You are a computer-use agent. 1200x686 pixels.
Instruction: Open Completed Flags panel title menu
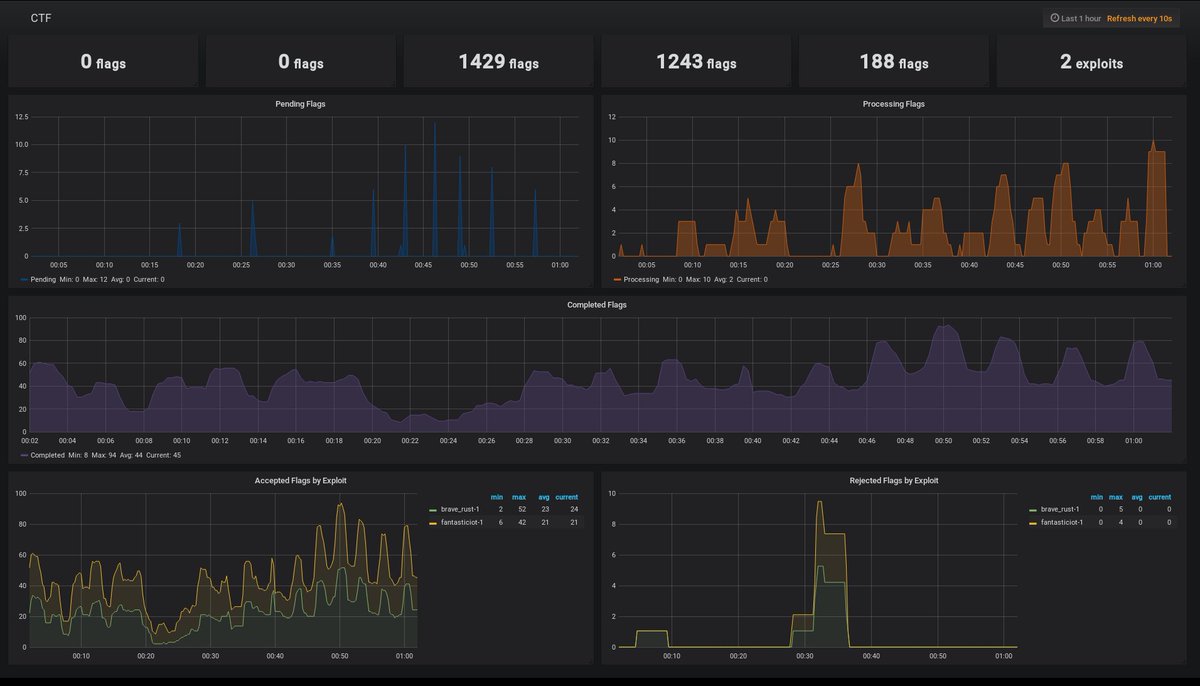coord(597,304)
